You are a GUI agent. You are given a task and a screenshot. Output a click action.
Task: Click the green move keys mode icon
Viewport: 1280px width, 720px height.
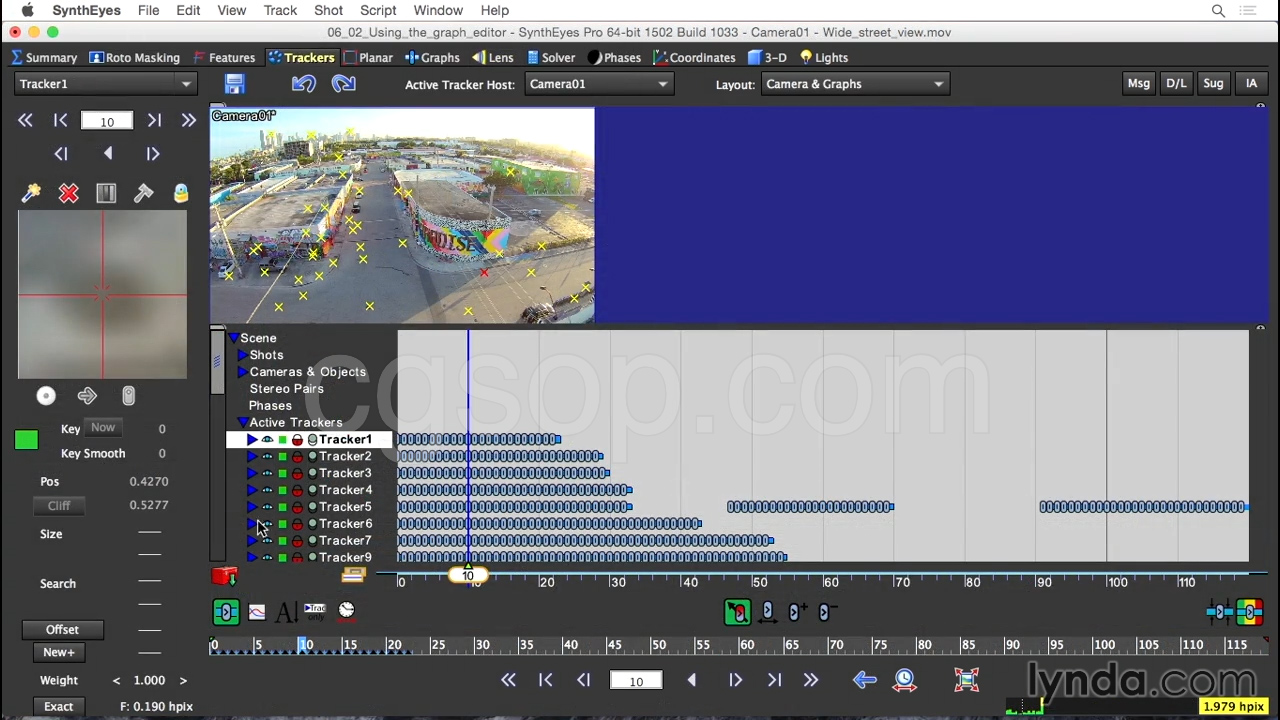point(737,612)
